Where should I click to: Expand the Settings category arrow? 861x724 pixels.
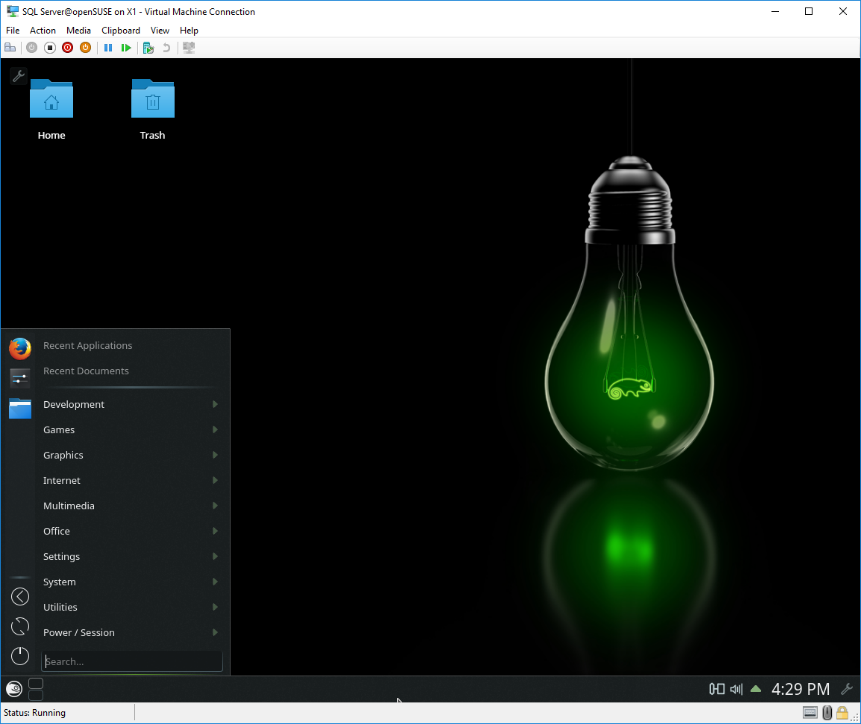pos(215,556)
